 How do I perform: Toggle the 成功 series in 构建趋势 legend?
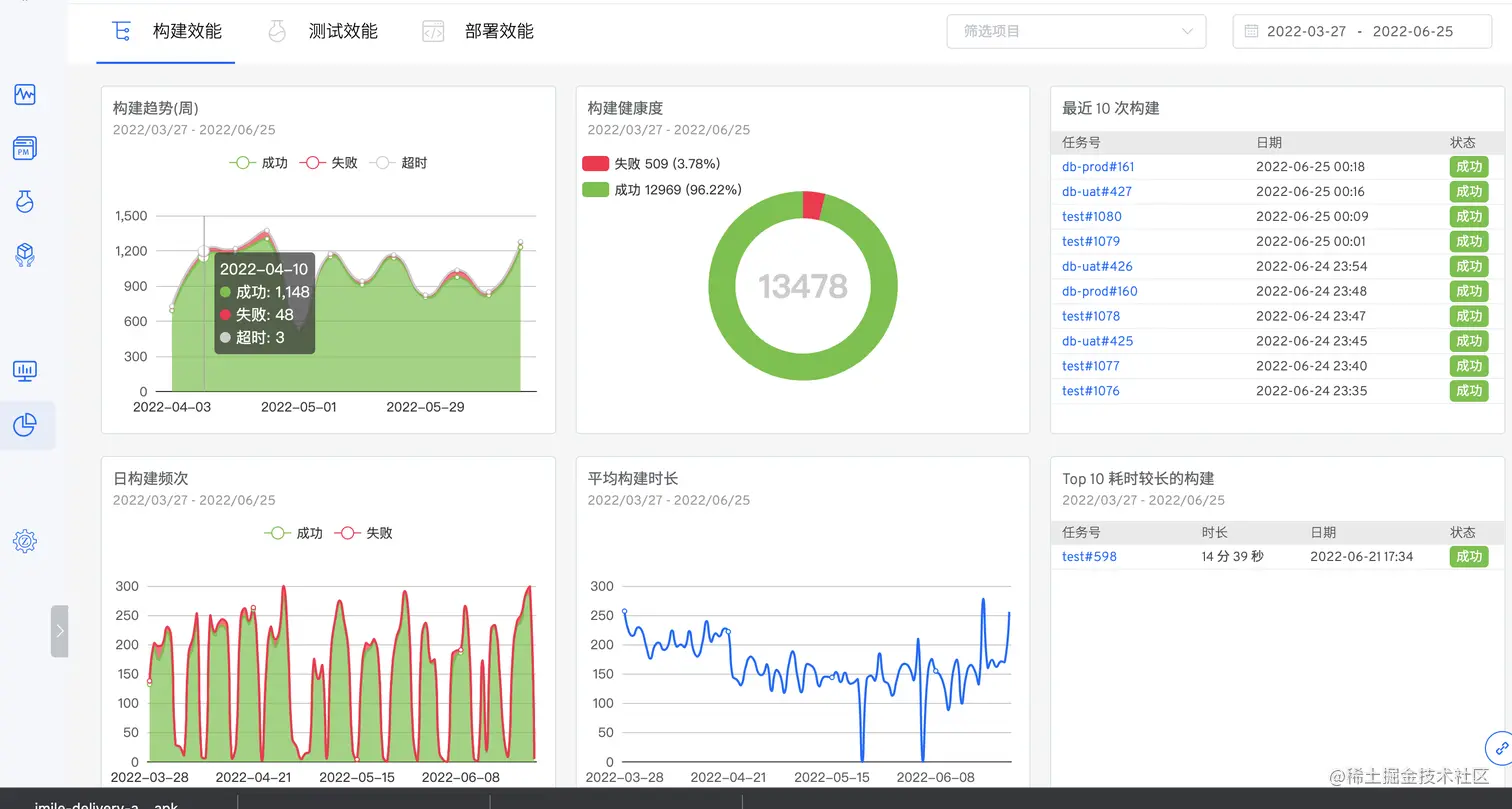point(258,163)
